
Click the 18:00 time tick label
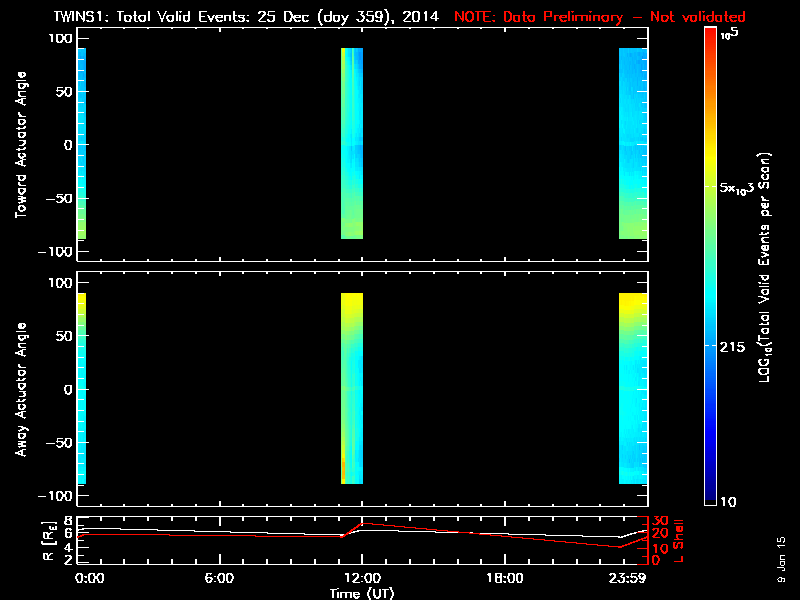(504, 578)
